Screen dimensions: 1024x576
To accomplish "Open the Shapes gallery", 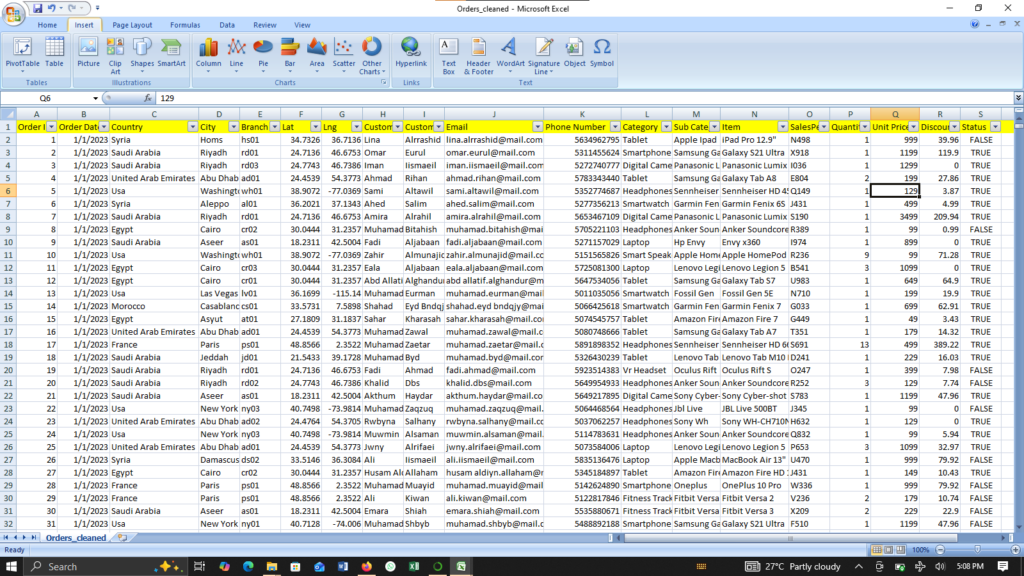I will click(x=142, y=56).
